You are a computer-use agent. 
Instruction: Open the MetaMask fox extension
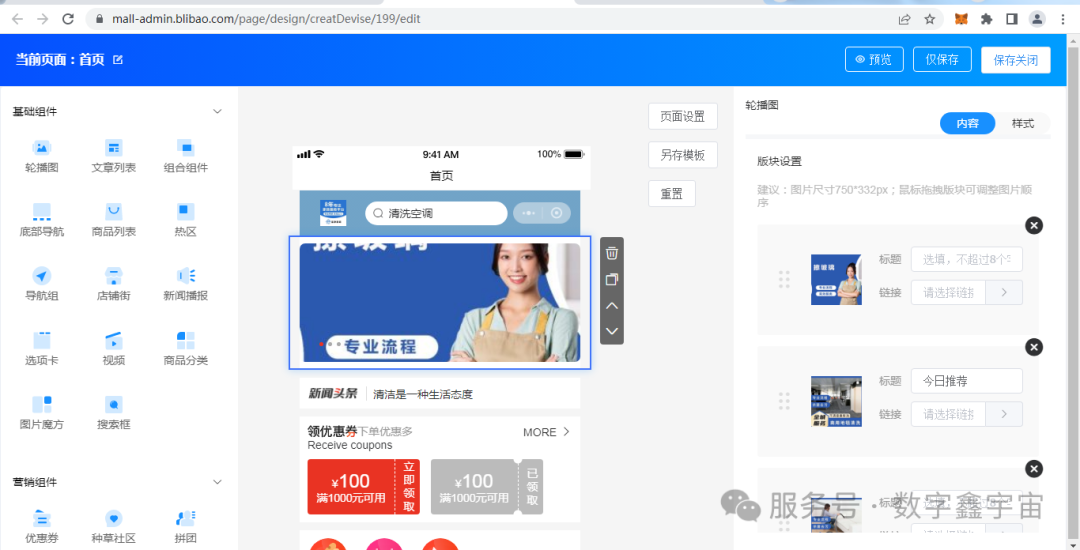(961, 19)
